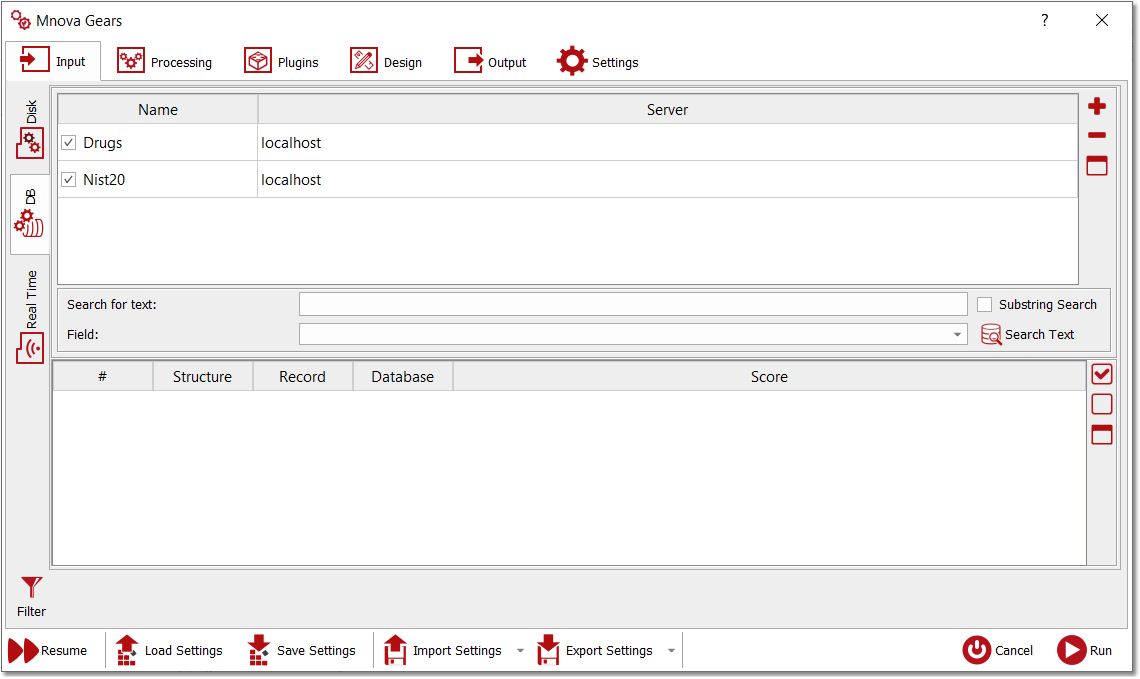Add a database with the plus icon
Viewport: 1140px width, 679px height.
[x=1096, y=106]
